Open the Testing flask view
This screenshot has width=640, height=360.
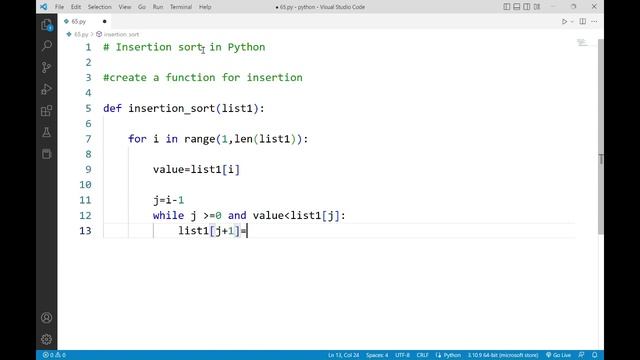[x=47, y=132]
